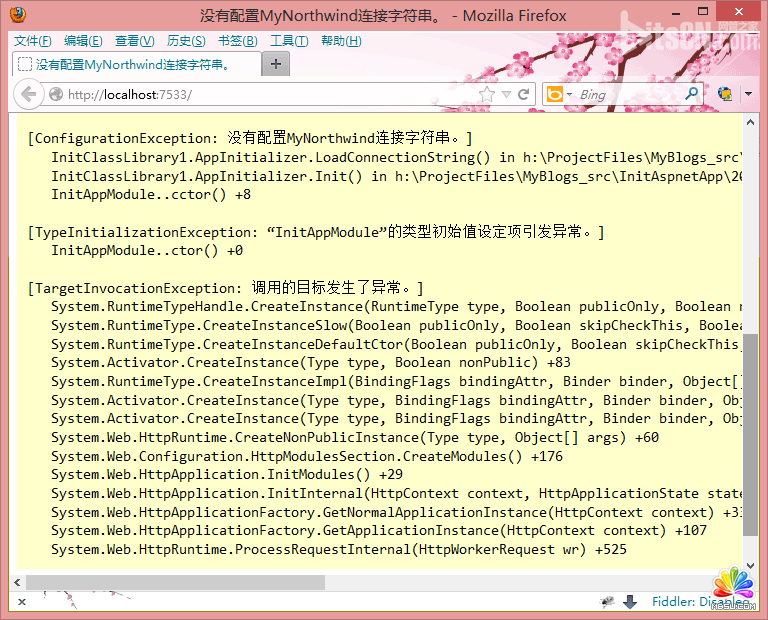Viewport: 768px width, 620px height.
Task: Click the HttpApplication.InitModules() +29 line
Action: tap(227, 474)
